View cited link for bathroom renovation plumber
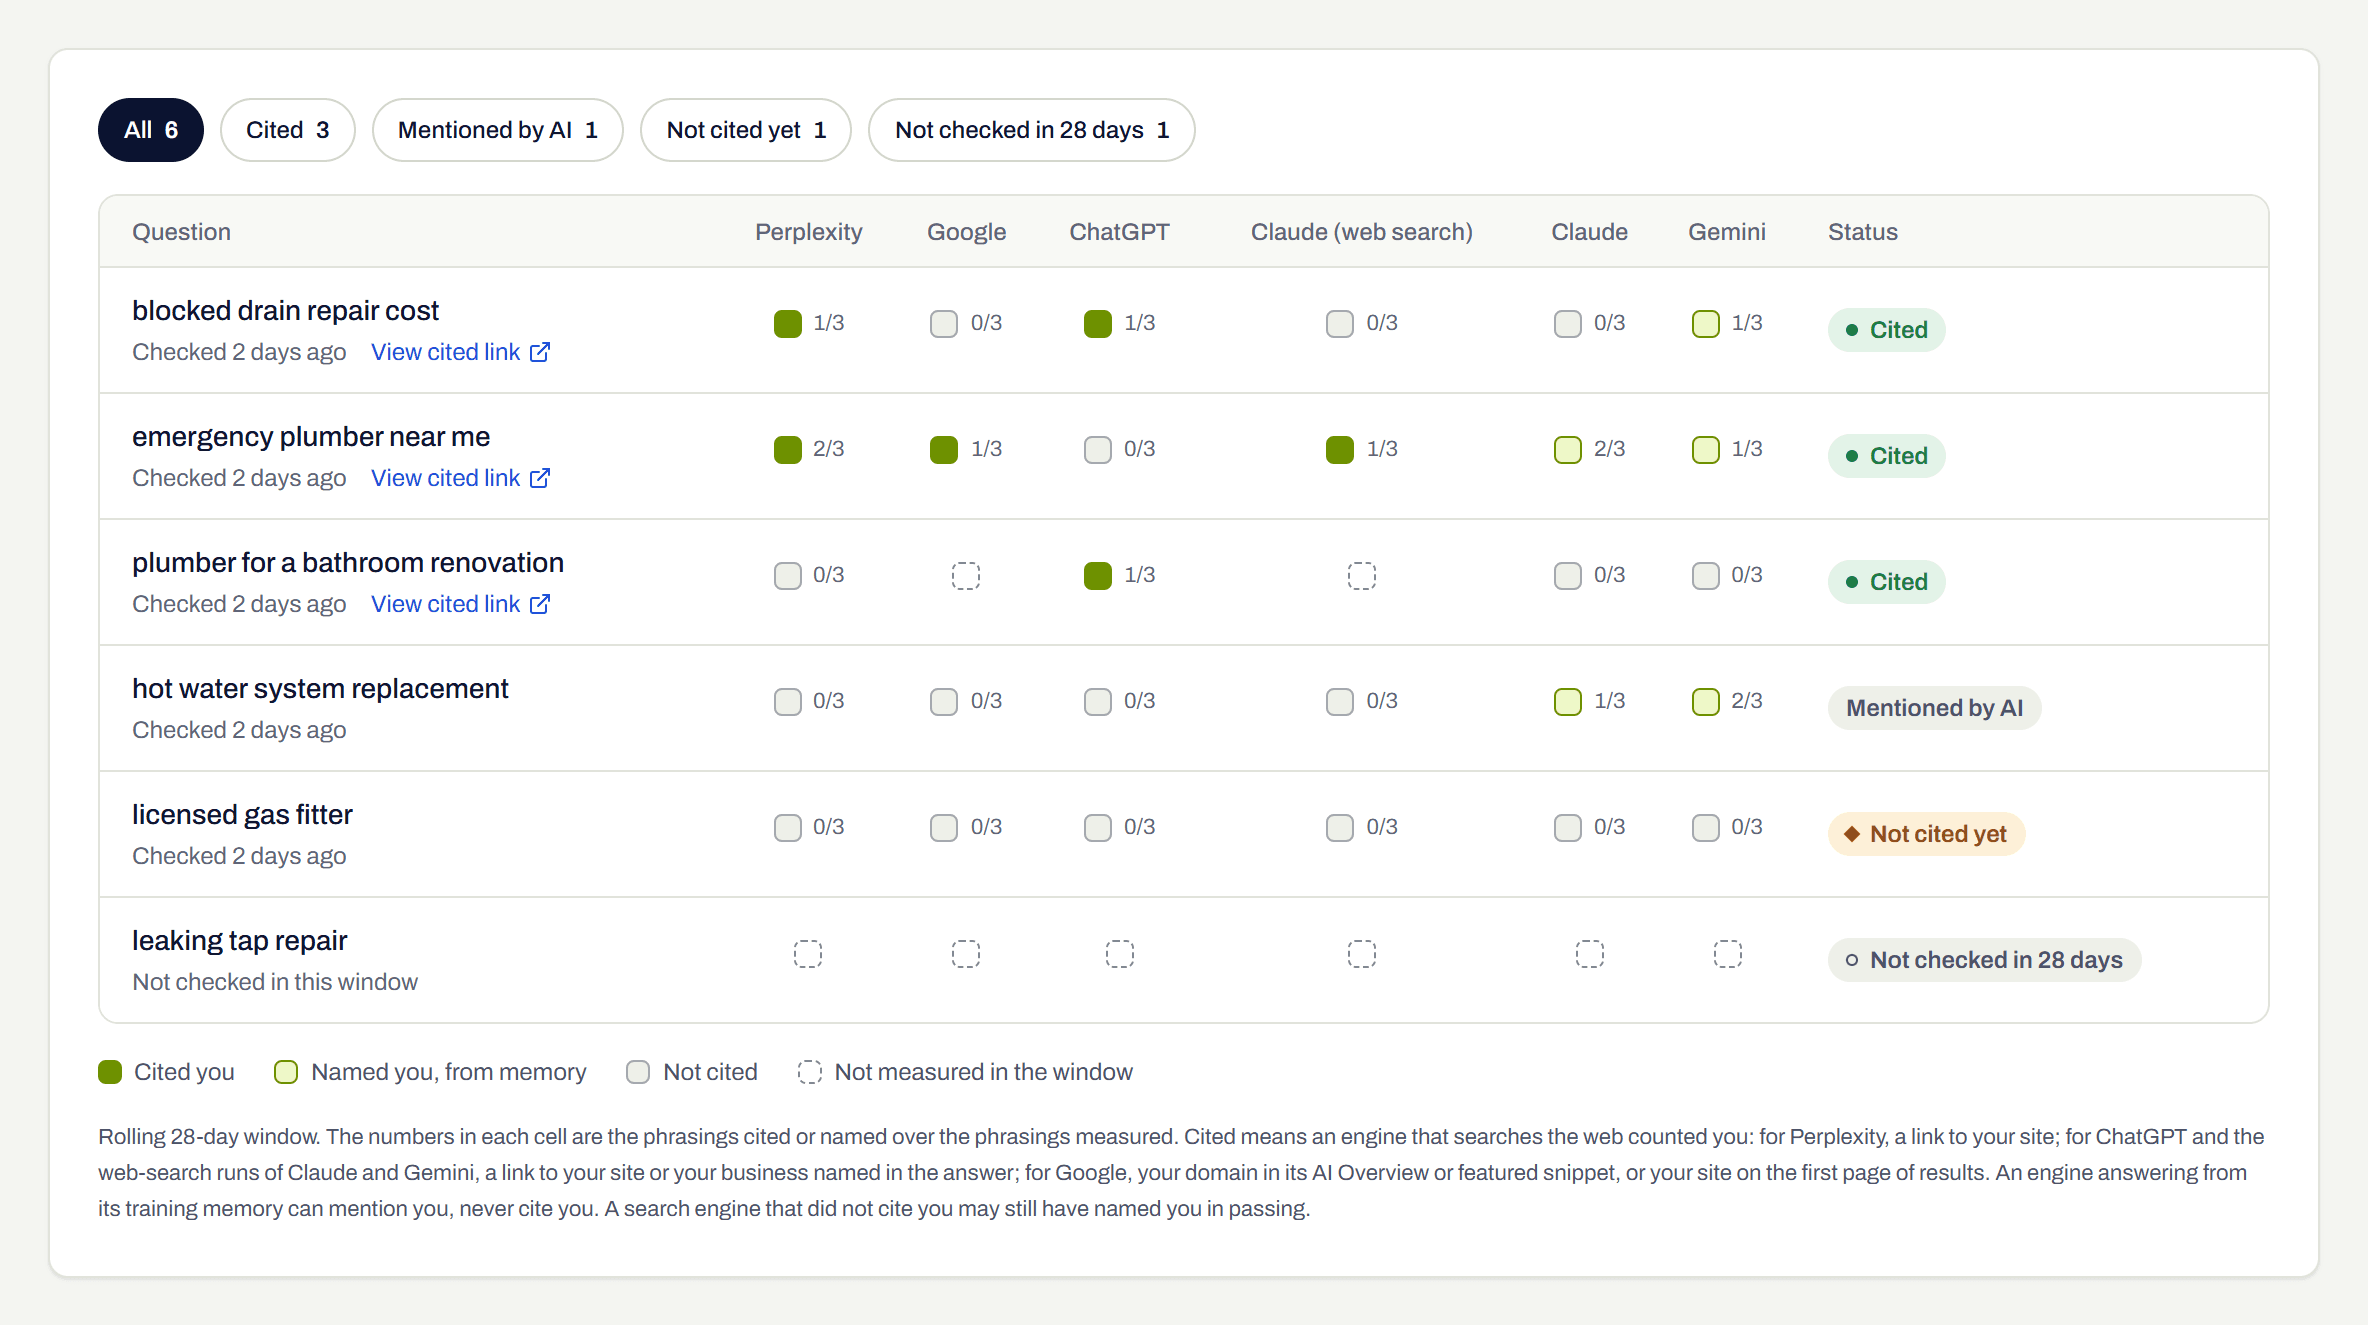This screenshot has width=2368, height=1325. click(461, 604)
